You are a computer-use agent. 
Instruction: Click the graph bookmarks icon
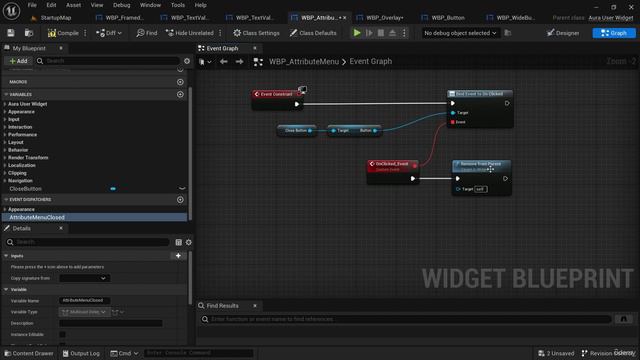click(205, 62)
